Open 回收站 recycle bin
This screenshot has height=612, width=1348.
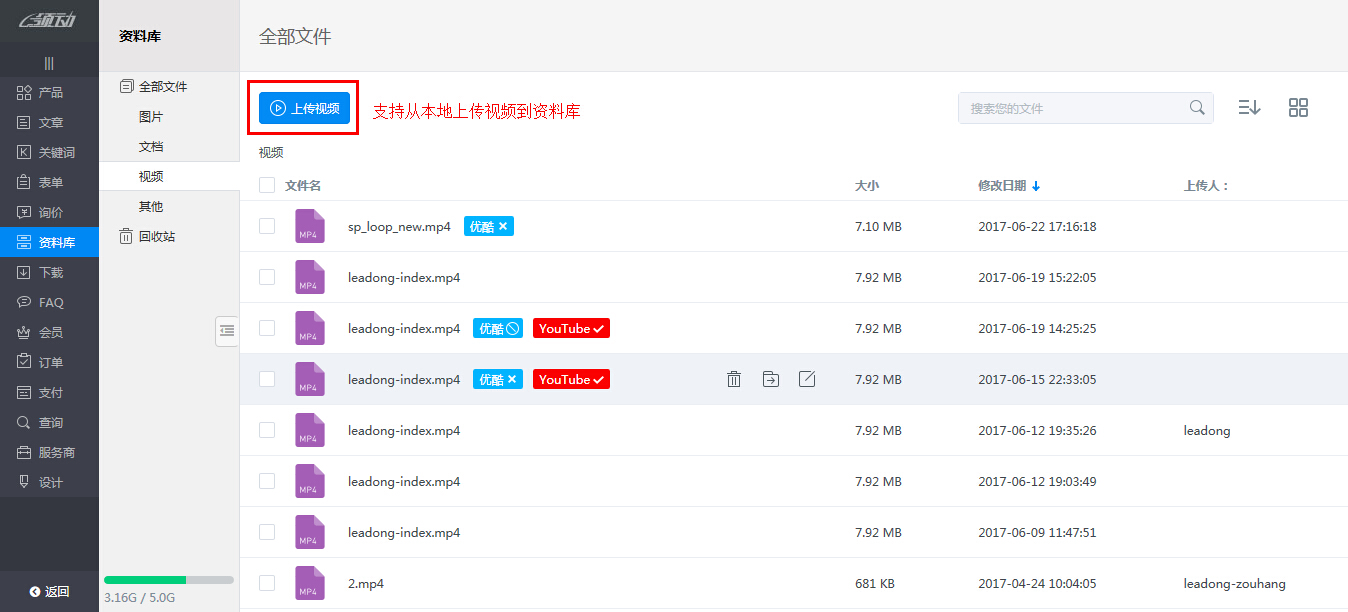coord(156,237)
